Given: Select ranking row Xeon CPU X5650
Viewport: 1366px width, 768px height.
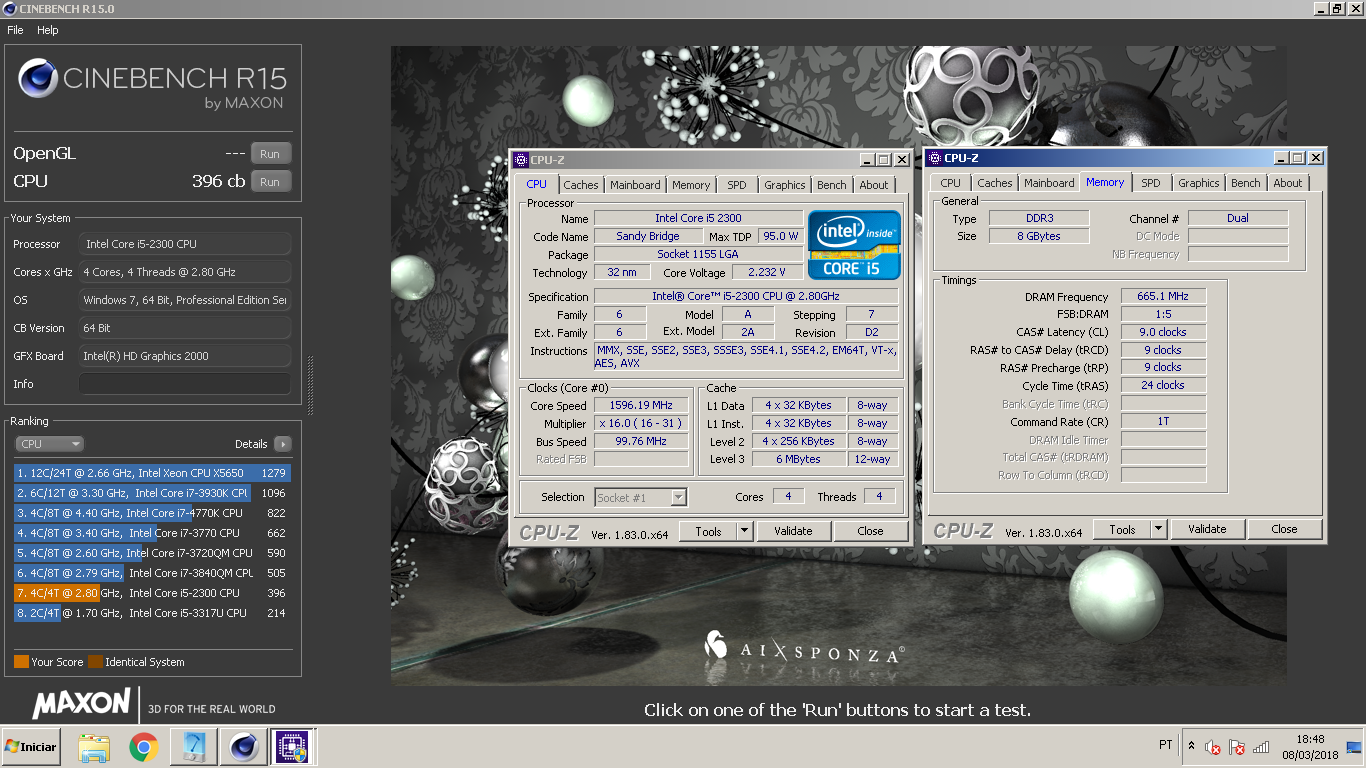Looking at the screenshot, I should point(152,473).
